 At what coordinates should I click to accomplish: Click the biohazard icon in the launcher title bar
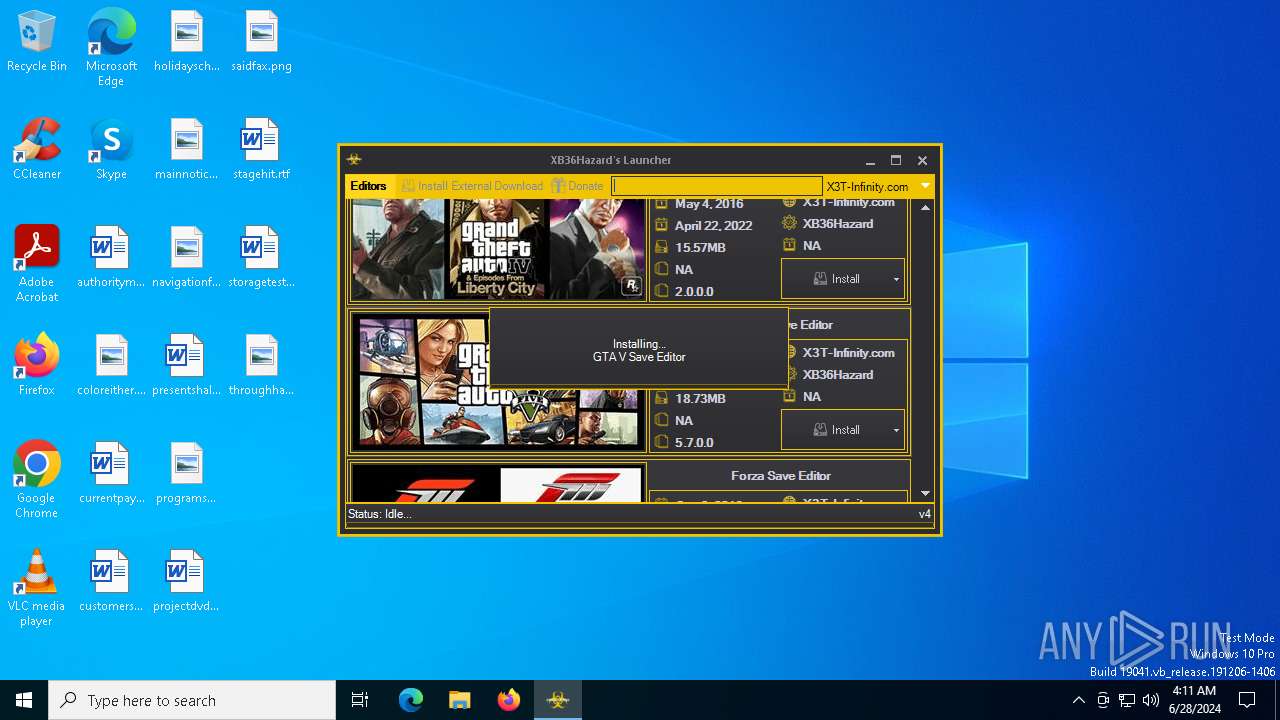[x=353, y=160]
